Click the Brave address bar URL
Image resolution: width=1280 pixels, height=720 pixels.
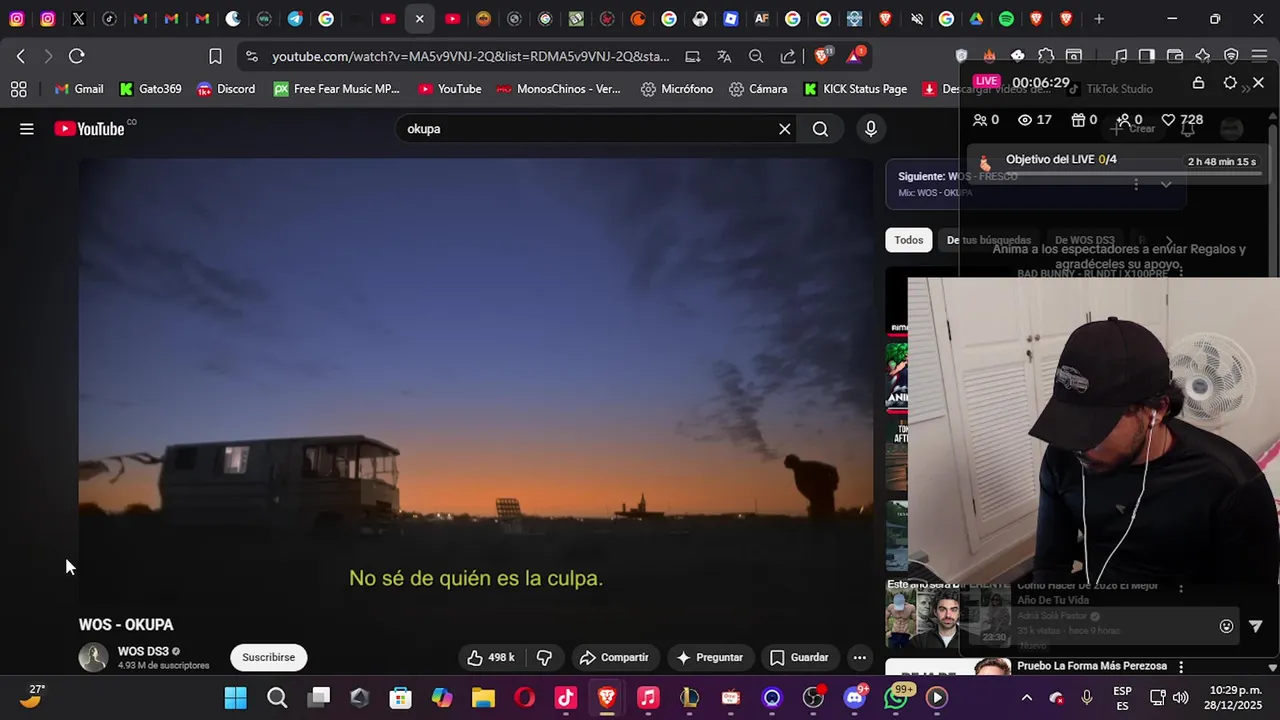pos(470,57)
